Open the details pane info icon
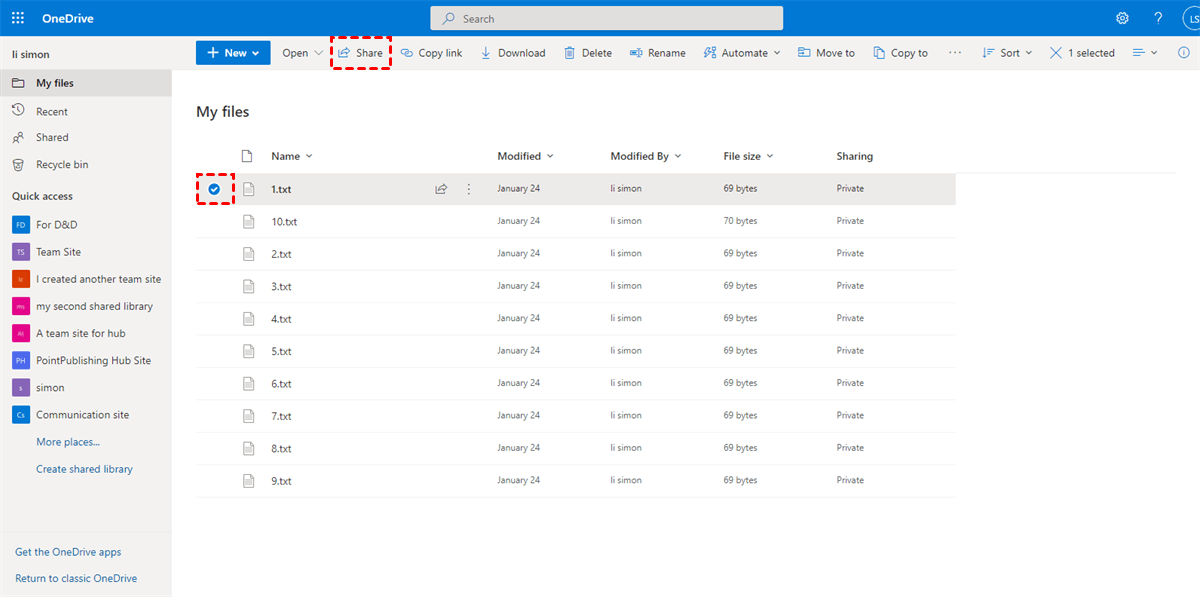Screen dimensions: 1200x597 point(1184,53)
